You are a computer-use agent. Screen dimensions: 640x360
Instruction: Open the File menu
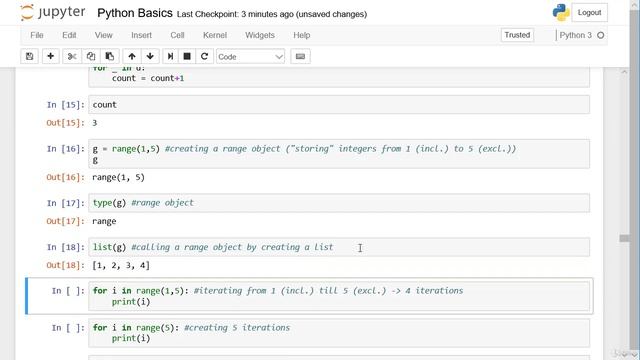(37, 35)
